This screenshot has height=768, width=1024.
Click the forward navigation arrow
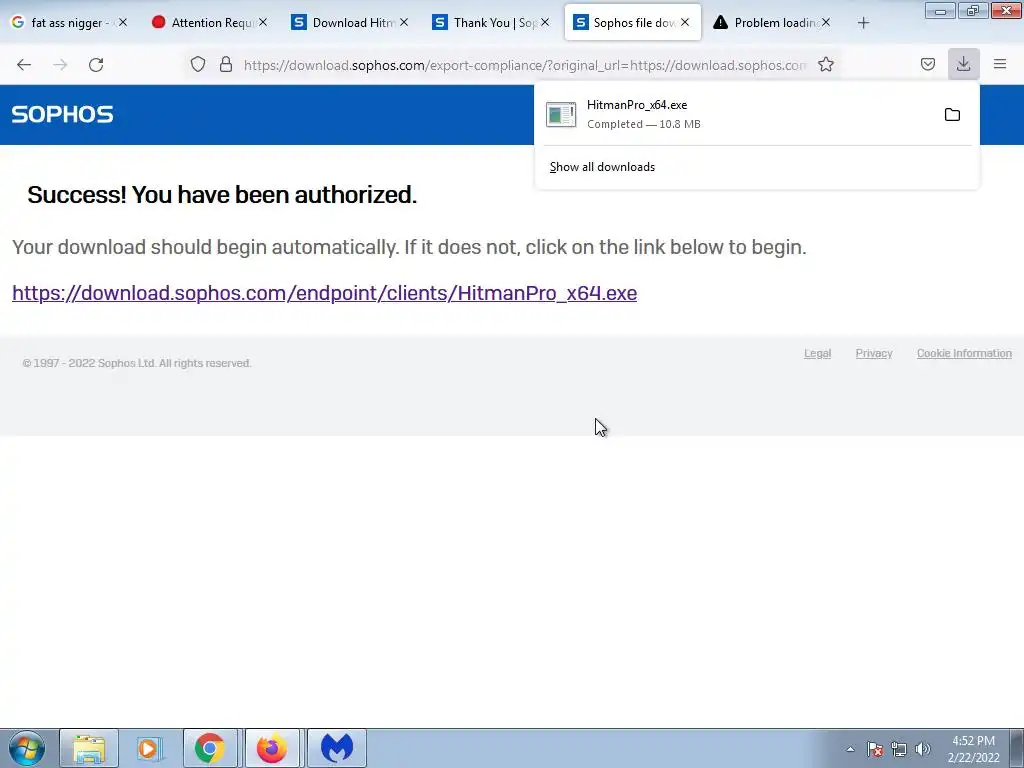point(60,65)
